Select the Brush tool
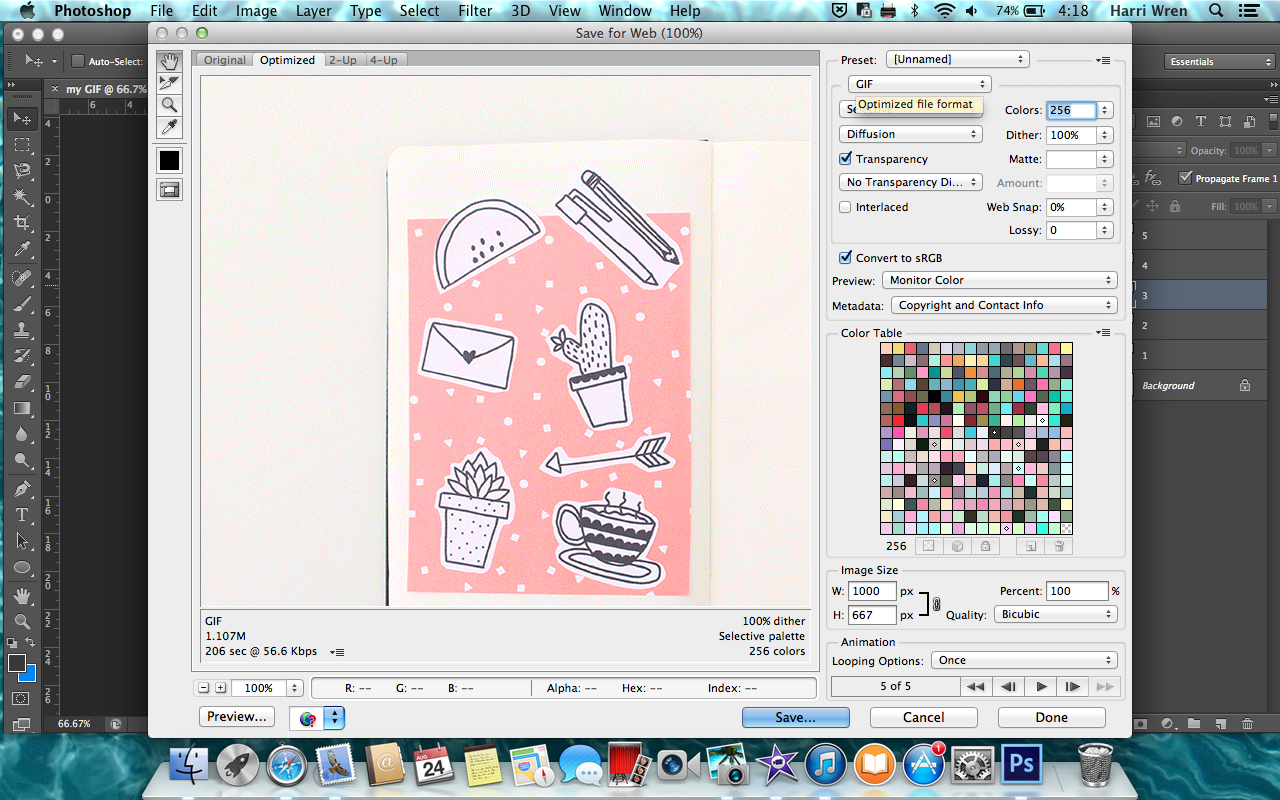Screen dimensions: 1280x800 click(21, 304)
